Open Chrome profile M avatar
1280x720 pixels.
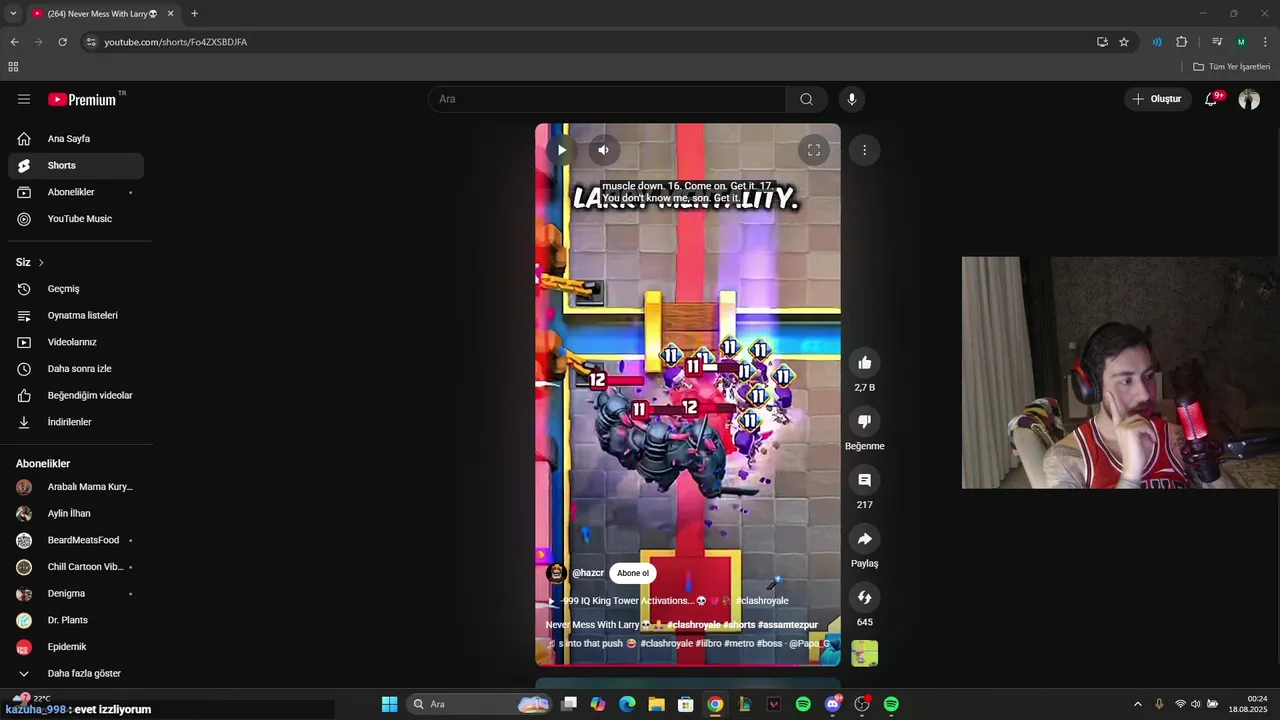point(1241,42)
